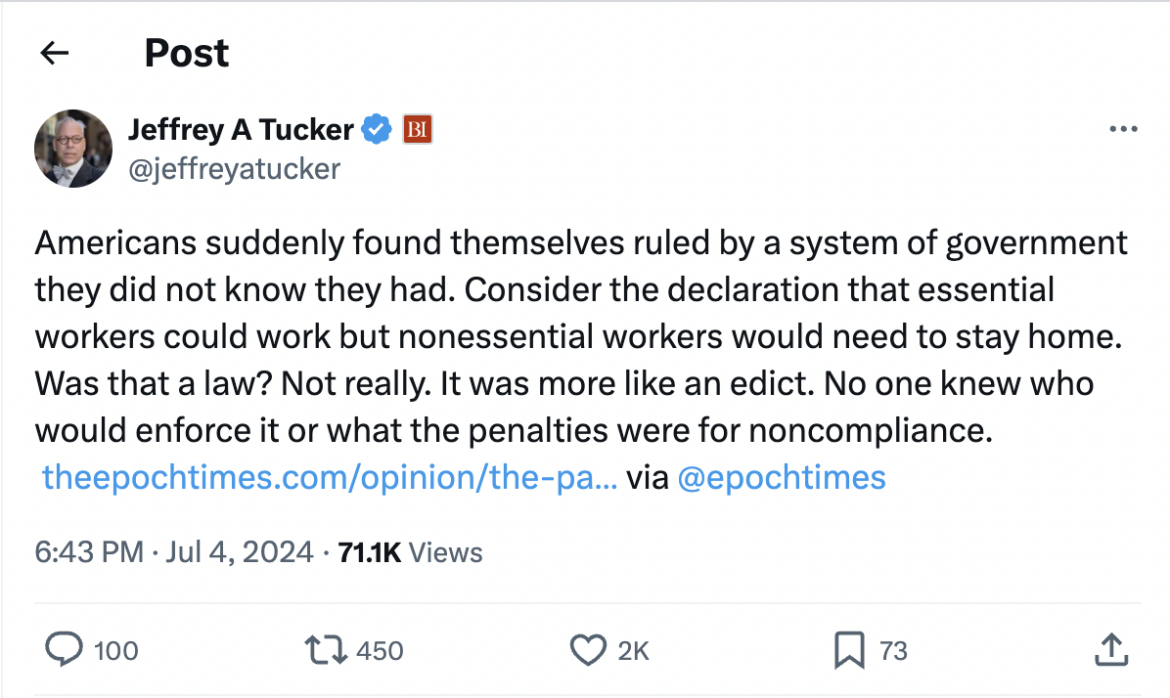The image size is (1170, 698).
Task: Open the theepochtimes.com article link
Action: [x=329, y=478]
